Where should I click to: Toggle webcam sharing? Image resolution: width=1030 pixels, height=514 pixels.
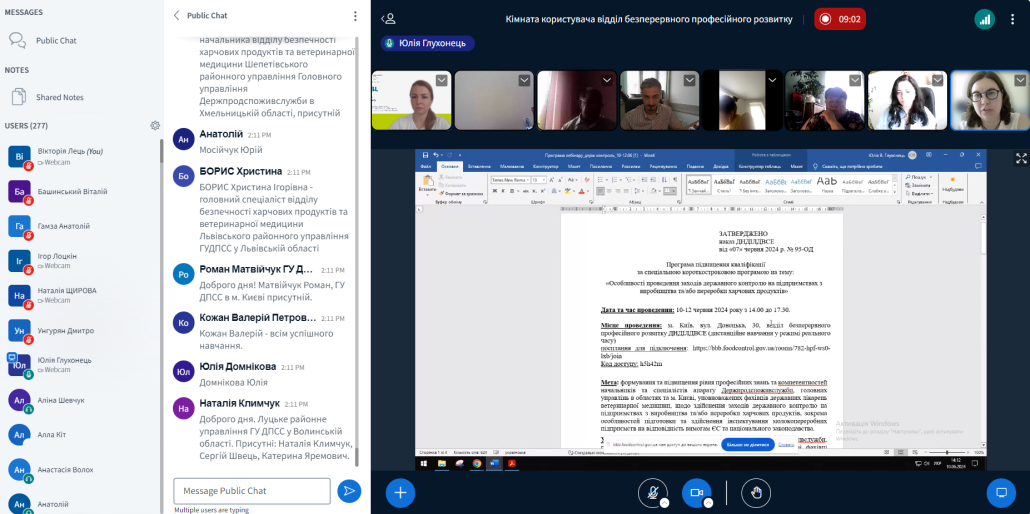(696, 492)
